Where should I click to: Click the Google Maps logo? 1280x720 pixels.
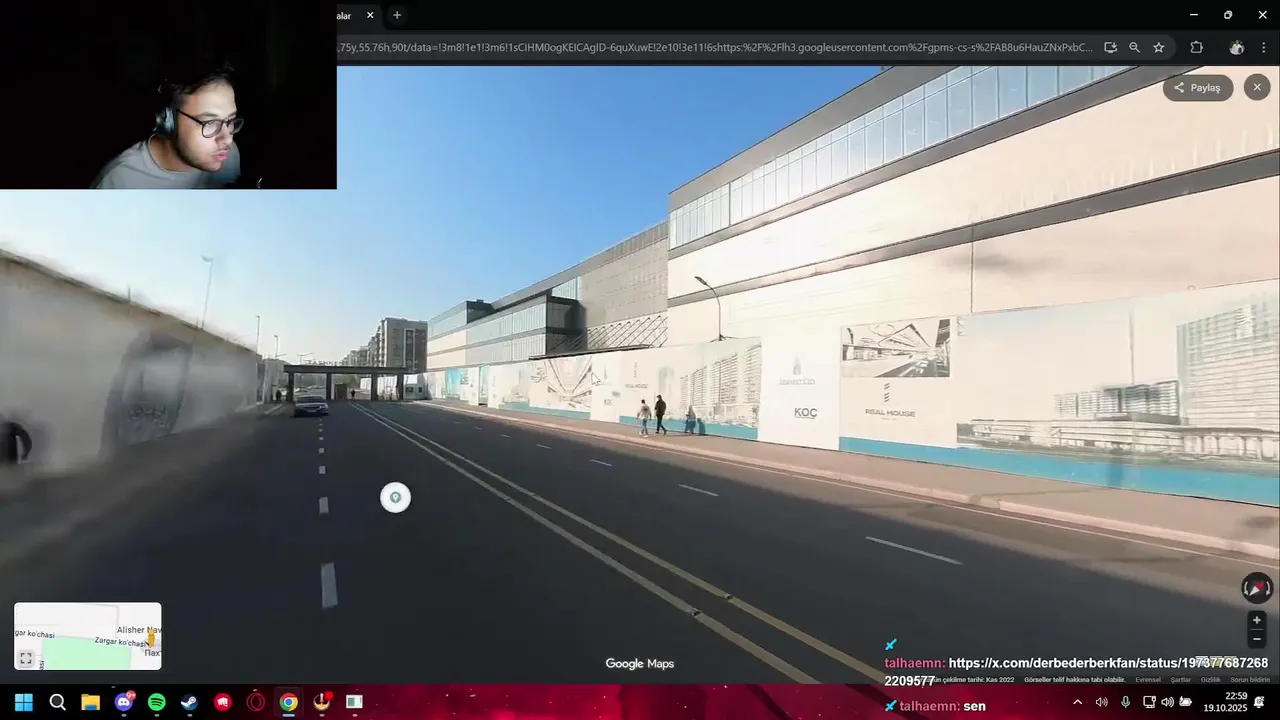coord(640,664)
